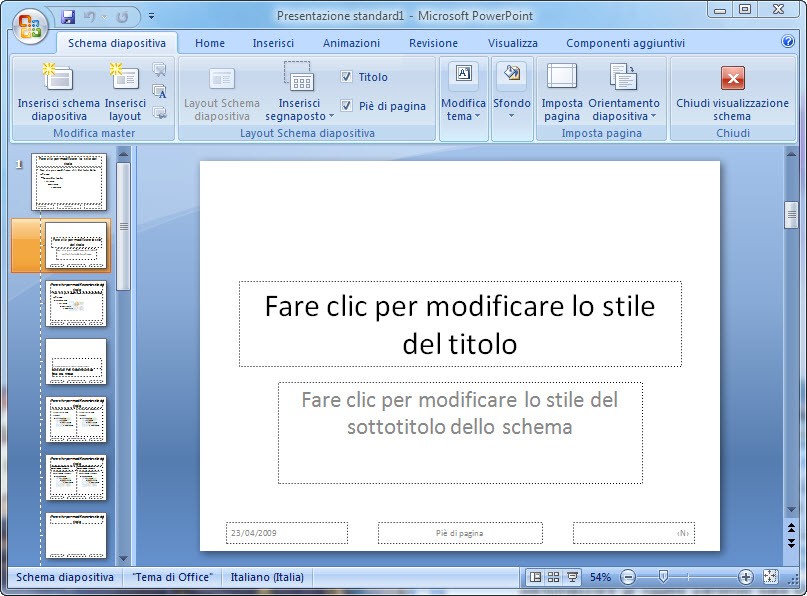Toggle the Titolo checkbox
The height and width of the screenshot is (596, 807).
point(346,77)
